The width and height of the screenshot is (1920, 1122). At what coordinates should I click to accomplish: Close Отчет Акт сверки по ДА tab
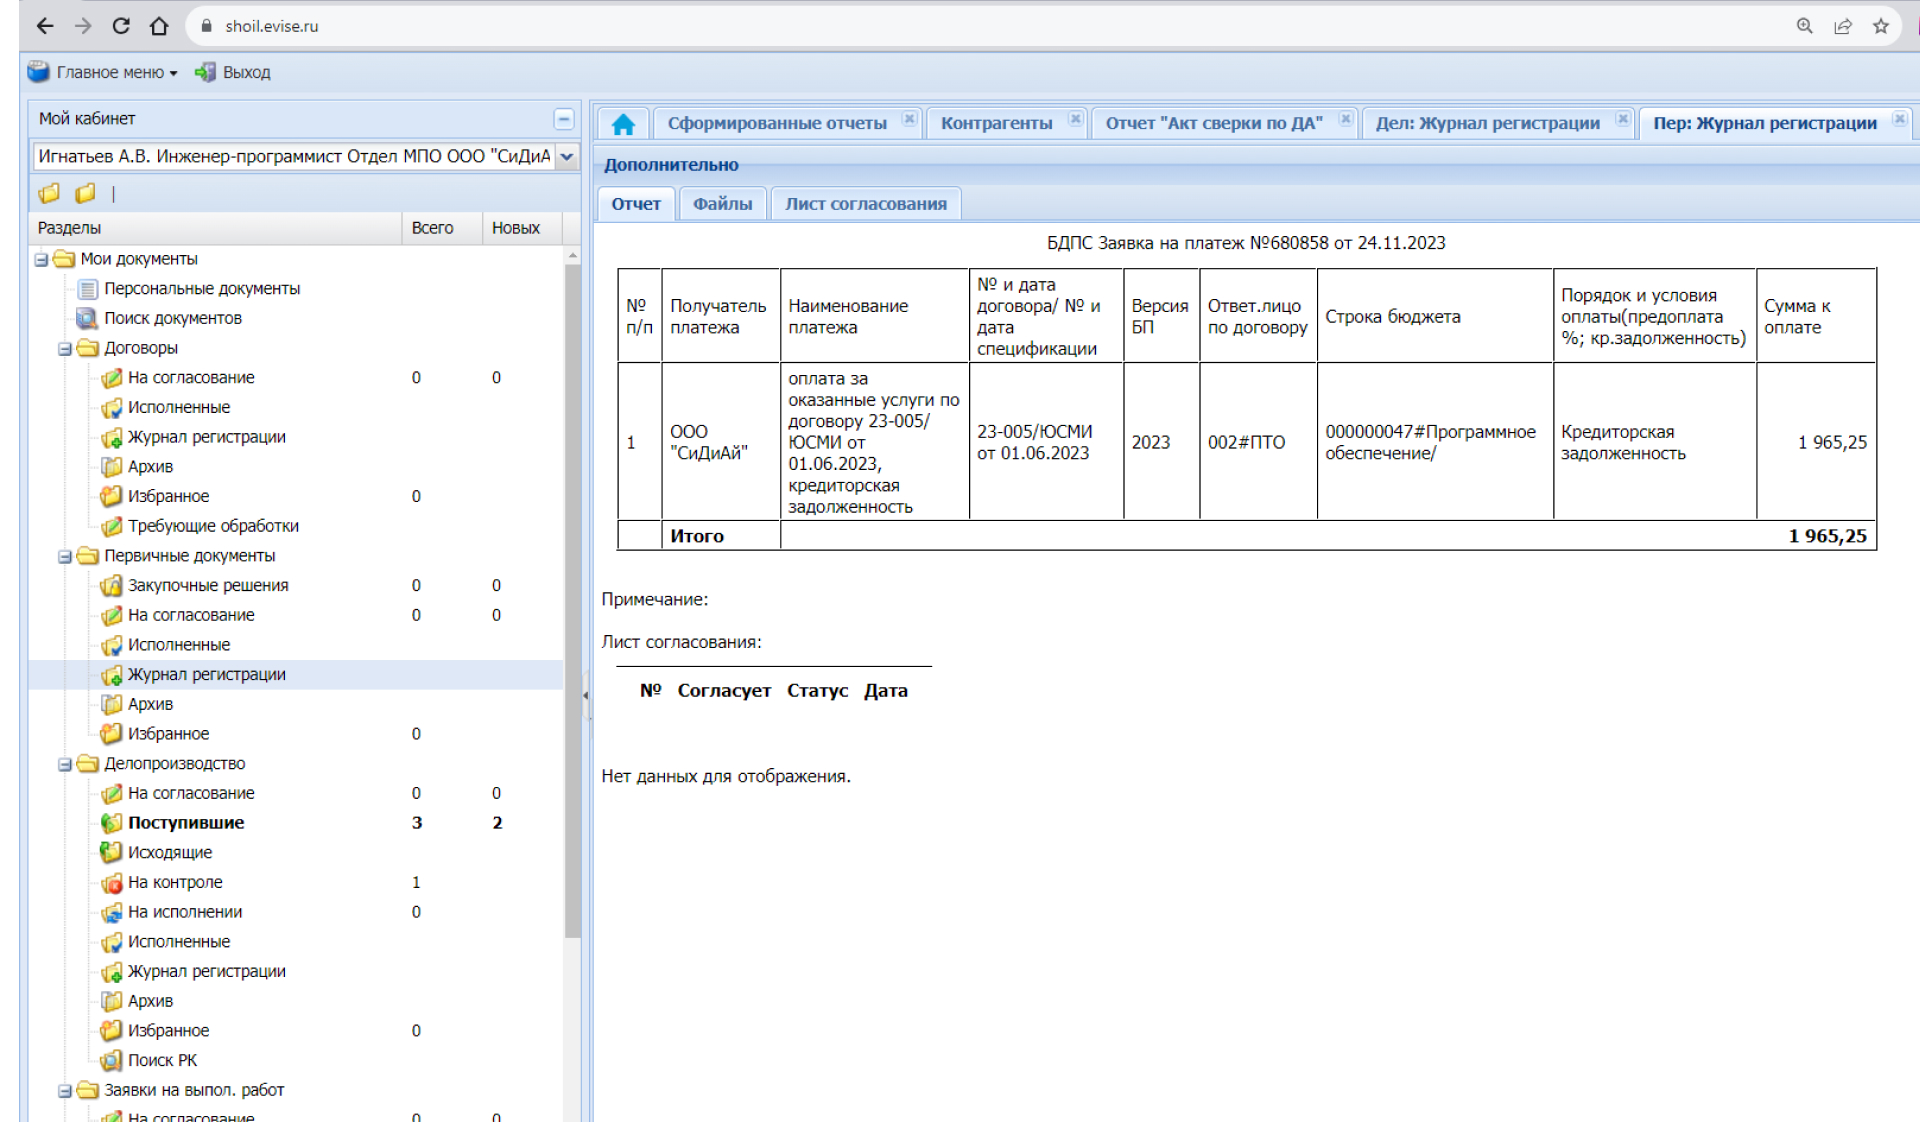pyautogui.click(x=1346, y=119)
